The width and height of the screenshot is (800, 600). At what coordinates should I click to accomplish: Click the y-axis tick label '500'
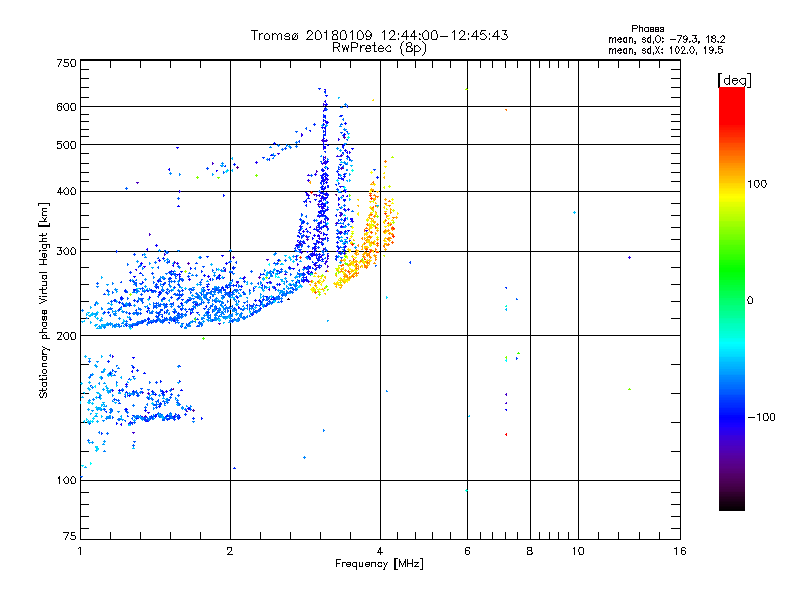point(66,145)
